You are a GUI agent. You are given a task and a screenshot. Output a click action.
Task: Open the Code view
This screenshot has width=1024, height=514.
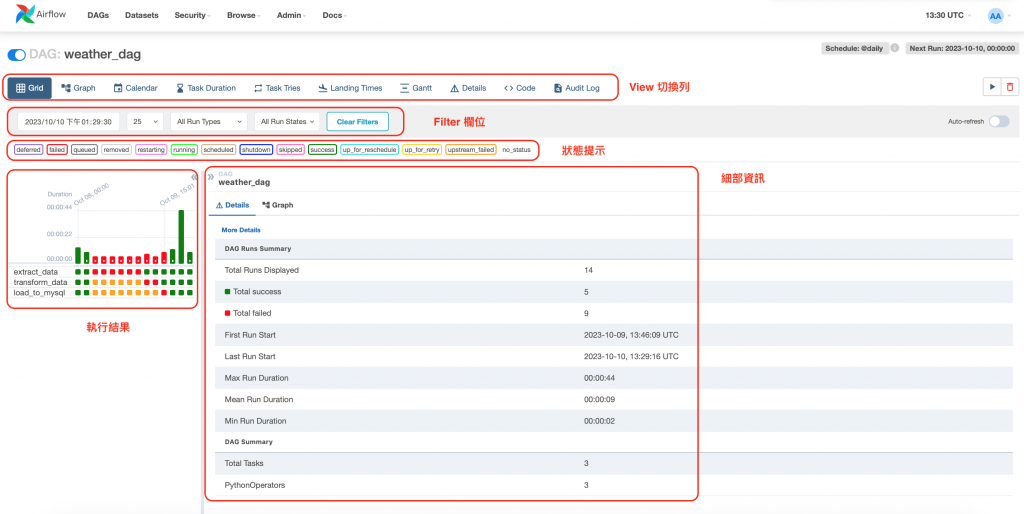coord(520,88)
